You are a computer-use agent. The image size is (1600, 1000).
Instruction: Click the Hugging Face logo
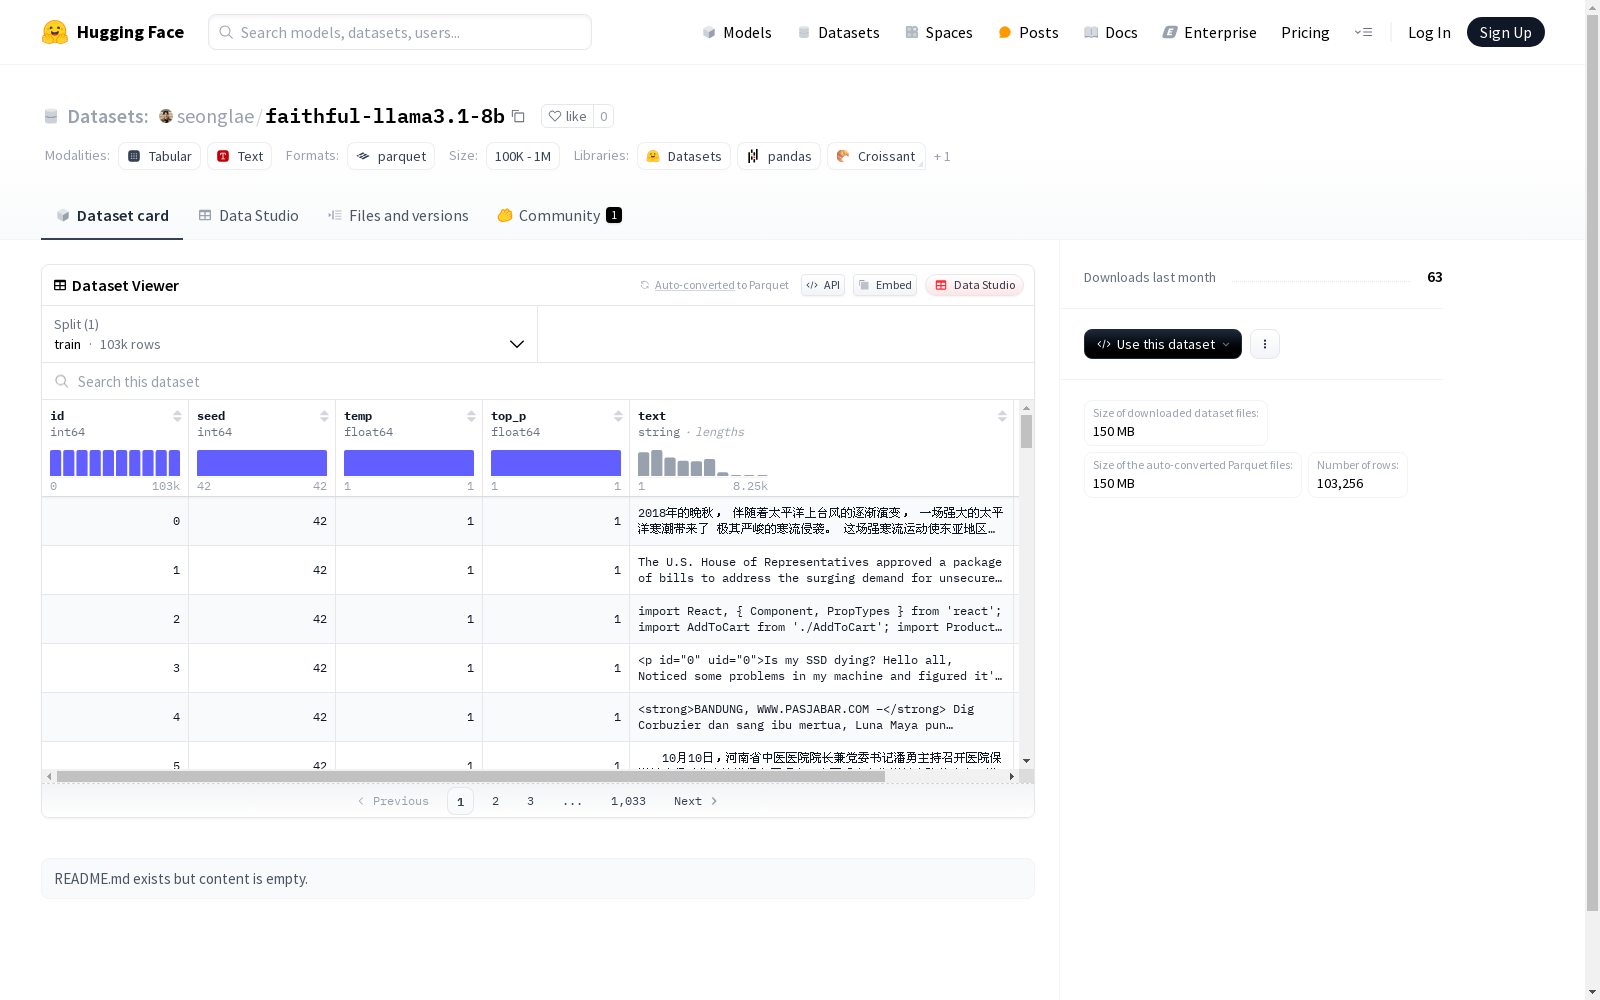[113, 32]
